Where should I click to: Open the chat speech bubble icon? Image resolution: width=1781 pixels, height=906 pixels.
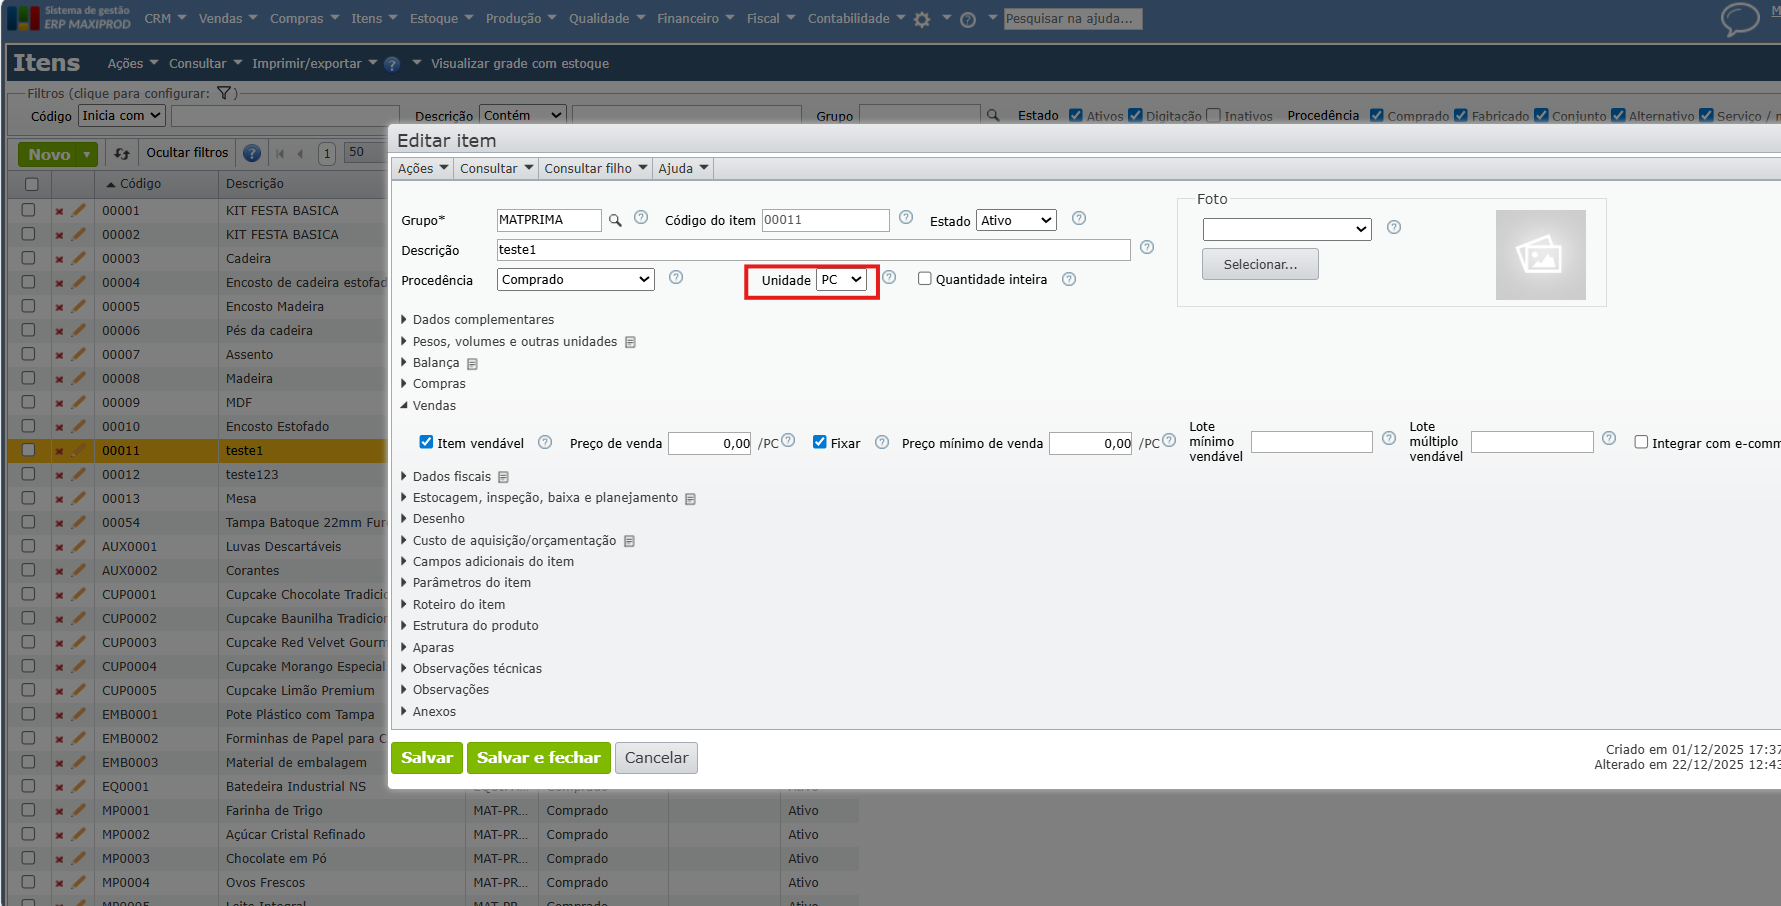coord(1740,19)
